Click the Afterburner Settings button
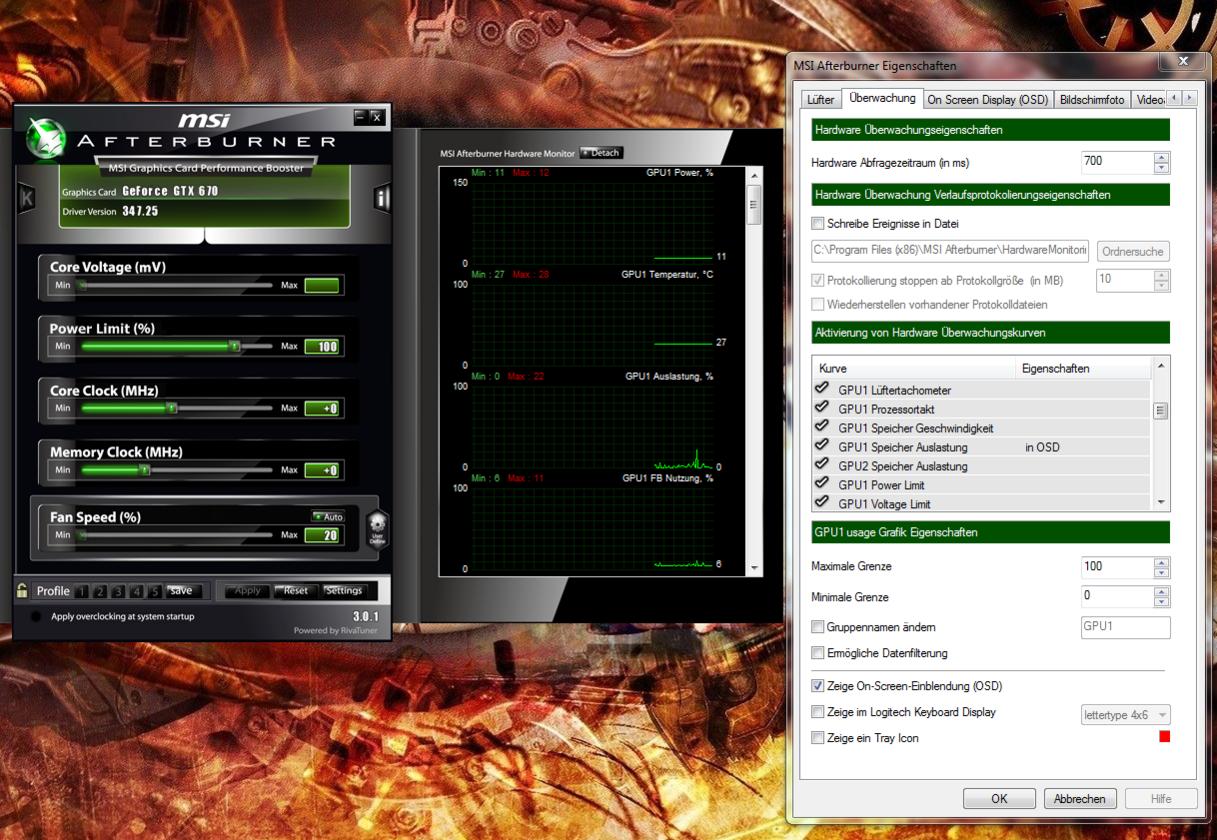This screenshot has width=1217, height=840. point(343,591)
